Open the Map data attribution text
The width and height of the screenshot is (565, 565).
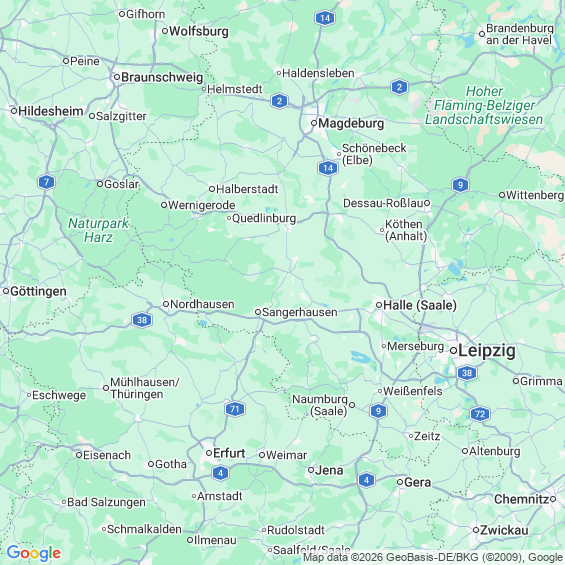(x=432, y=558)
